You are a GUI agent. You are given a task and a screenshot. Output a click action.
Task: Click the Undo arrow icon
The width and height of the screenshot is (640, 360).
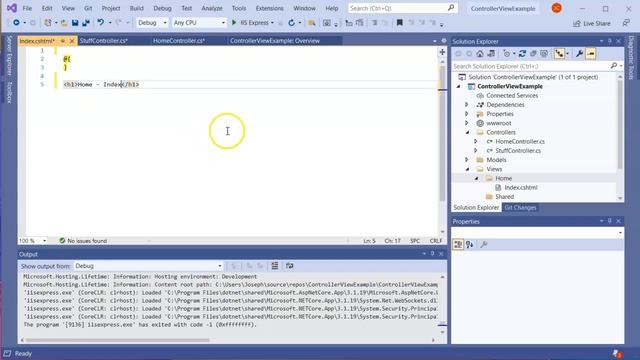pos(100,23)
